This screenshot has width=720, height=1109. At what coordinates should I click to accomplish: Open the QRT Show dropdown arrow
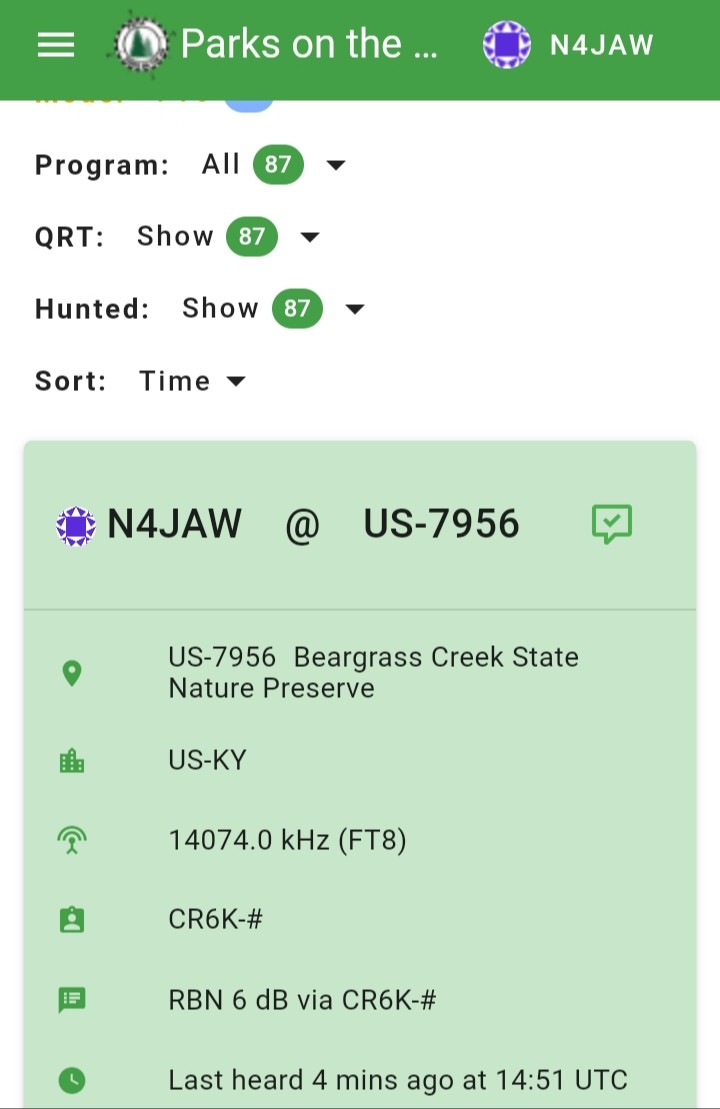pos(310,237)
